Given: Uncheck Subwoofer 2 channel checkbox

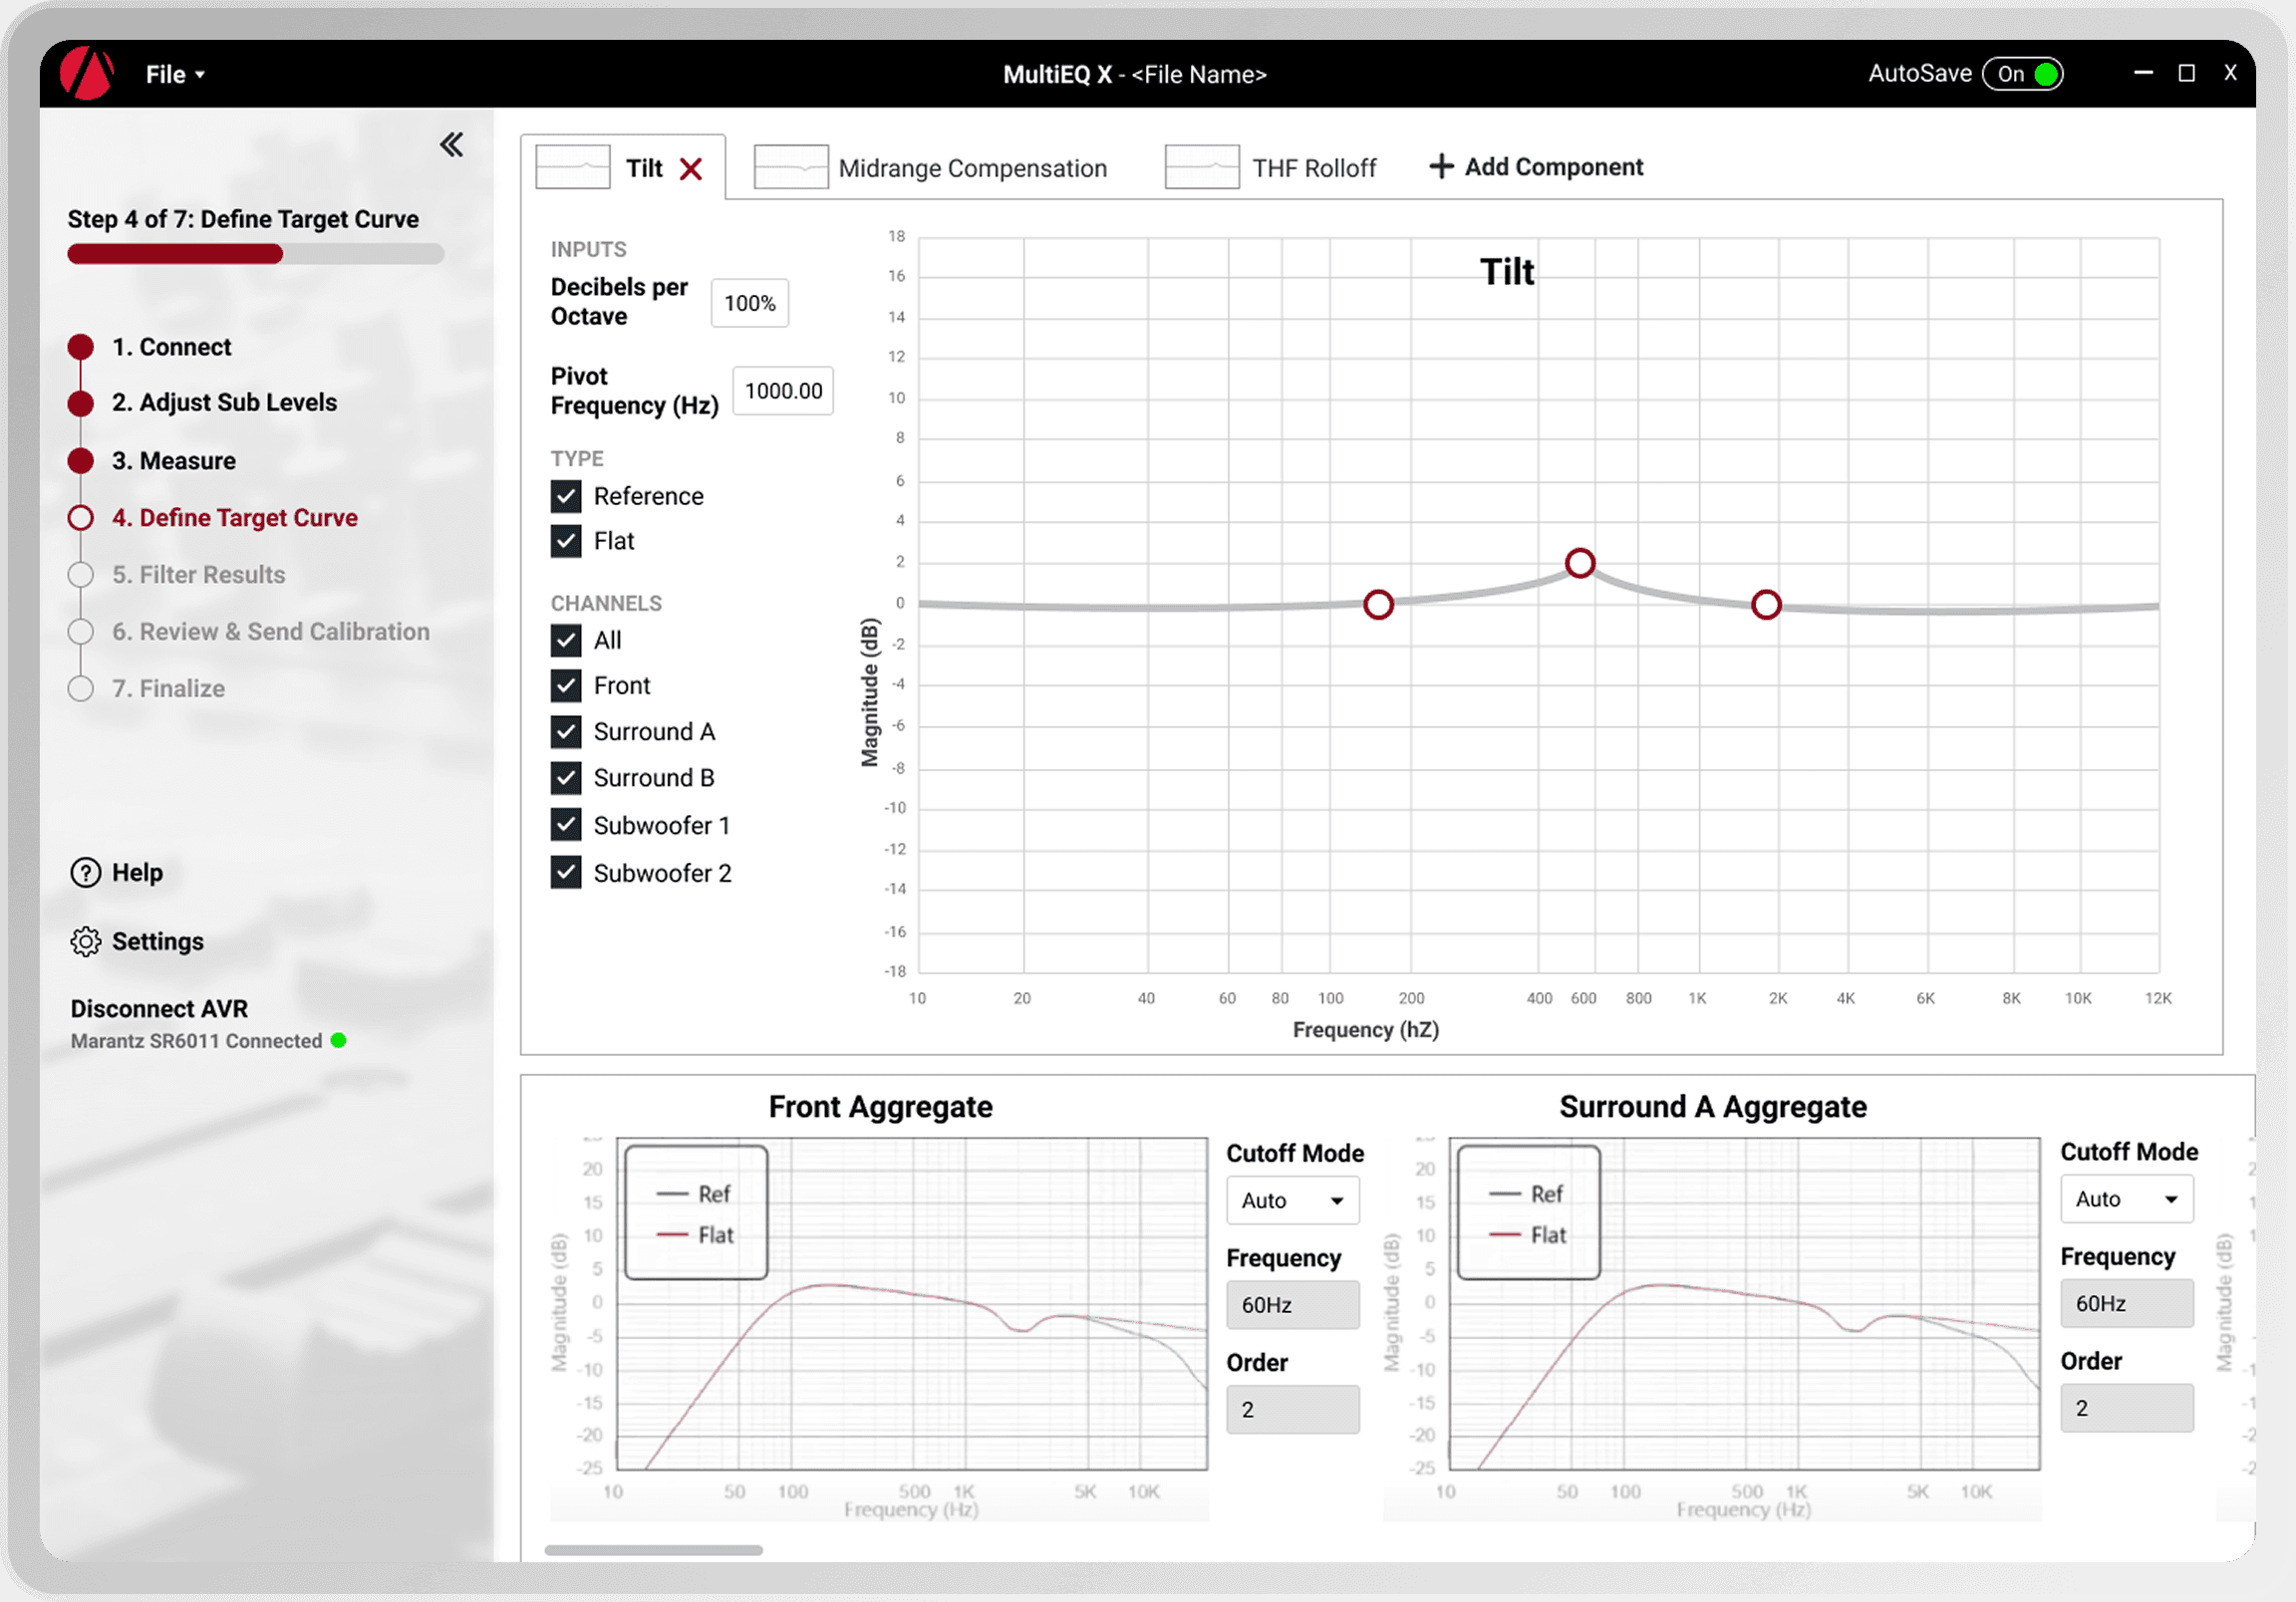Looking at the screenshot, I should (566, 873).
